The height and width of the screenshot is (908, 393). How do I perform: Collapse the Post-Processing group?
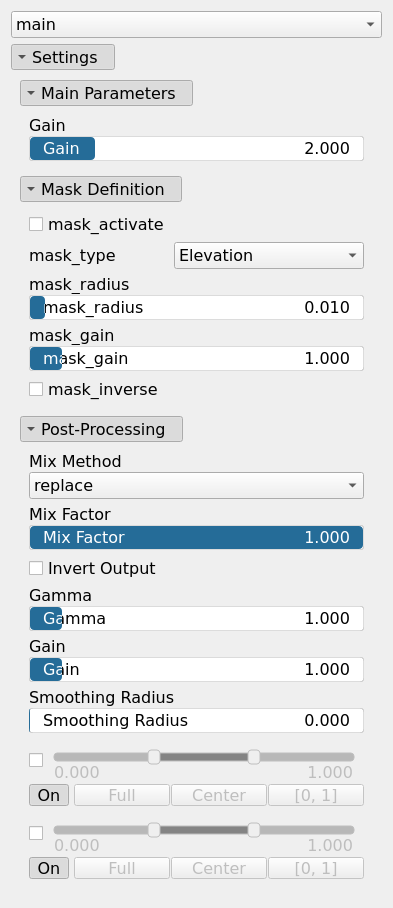pyautogui.click(x=101, y=429)
